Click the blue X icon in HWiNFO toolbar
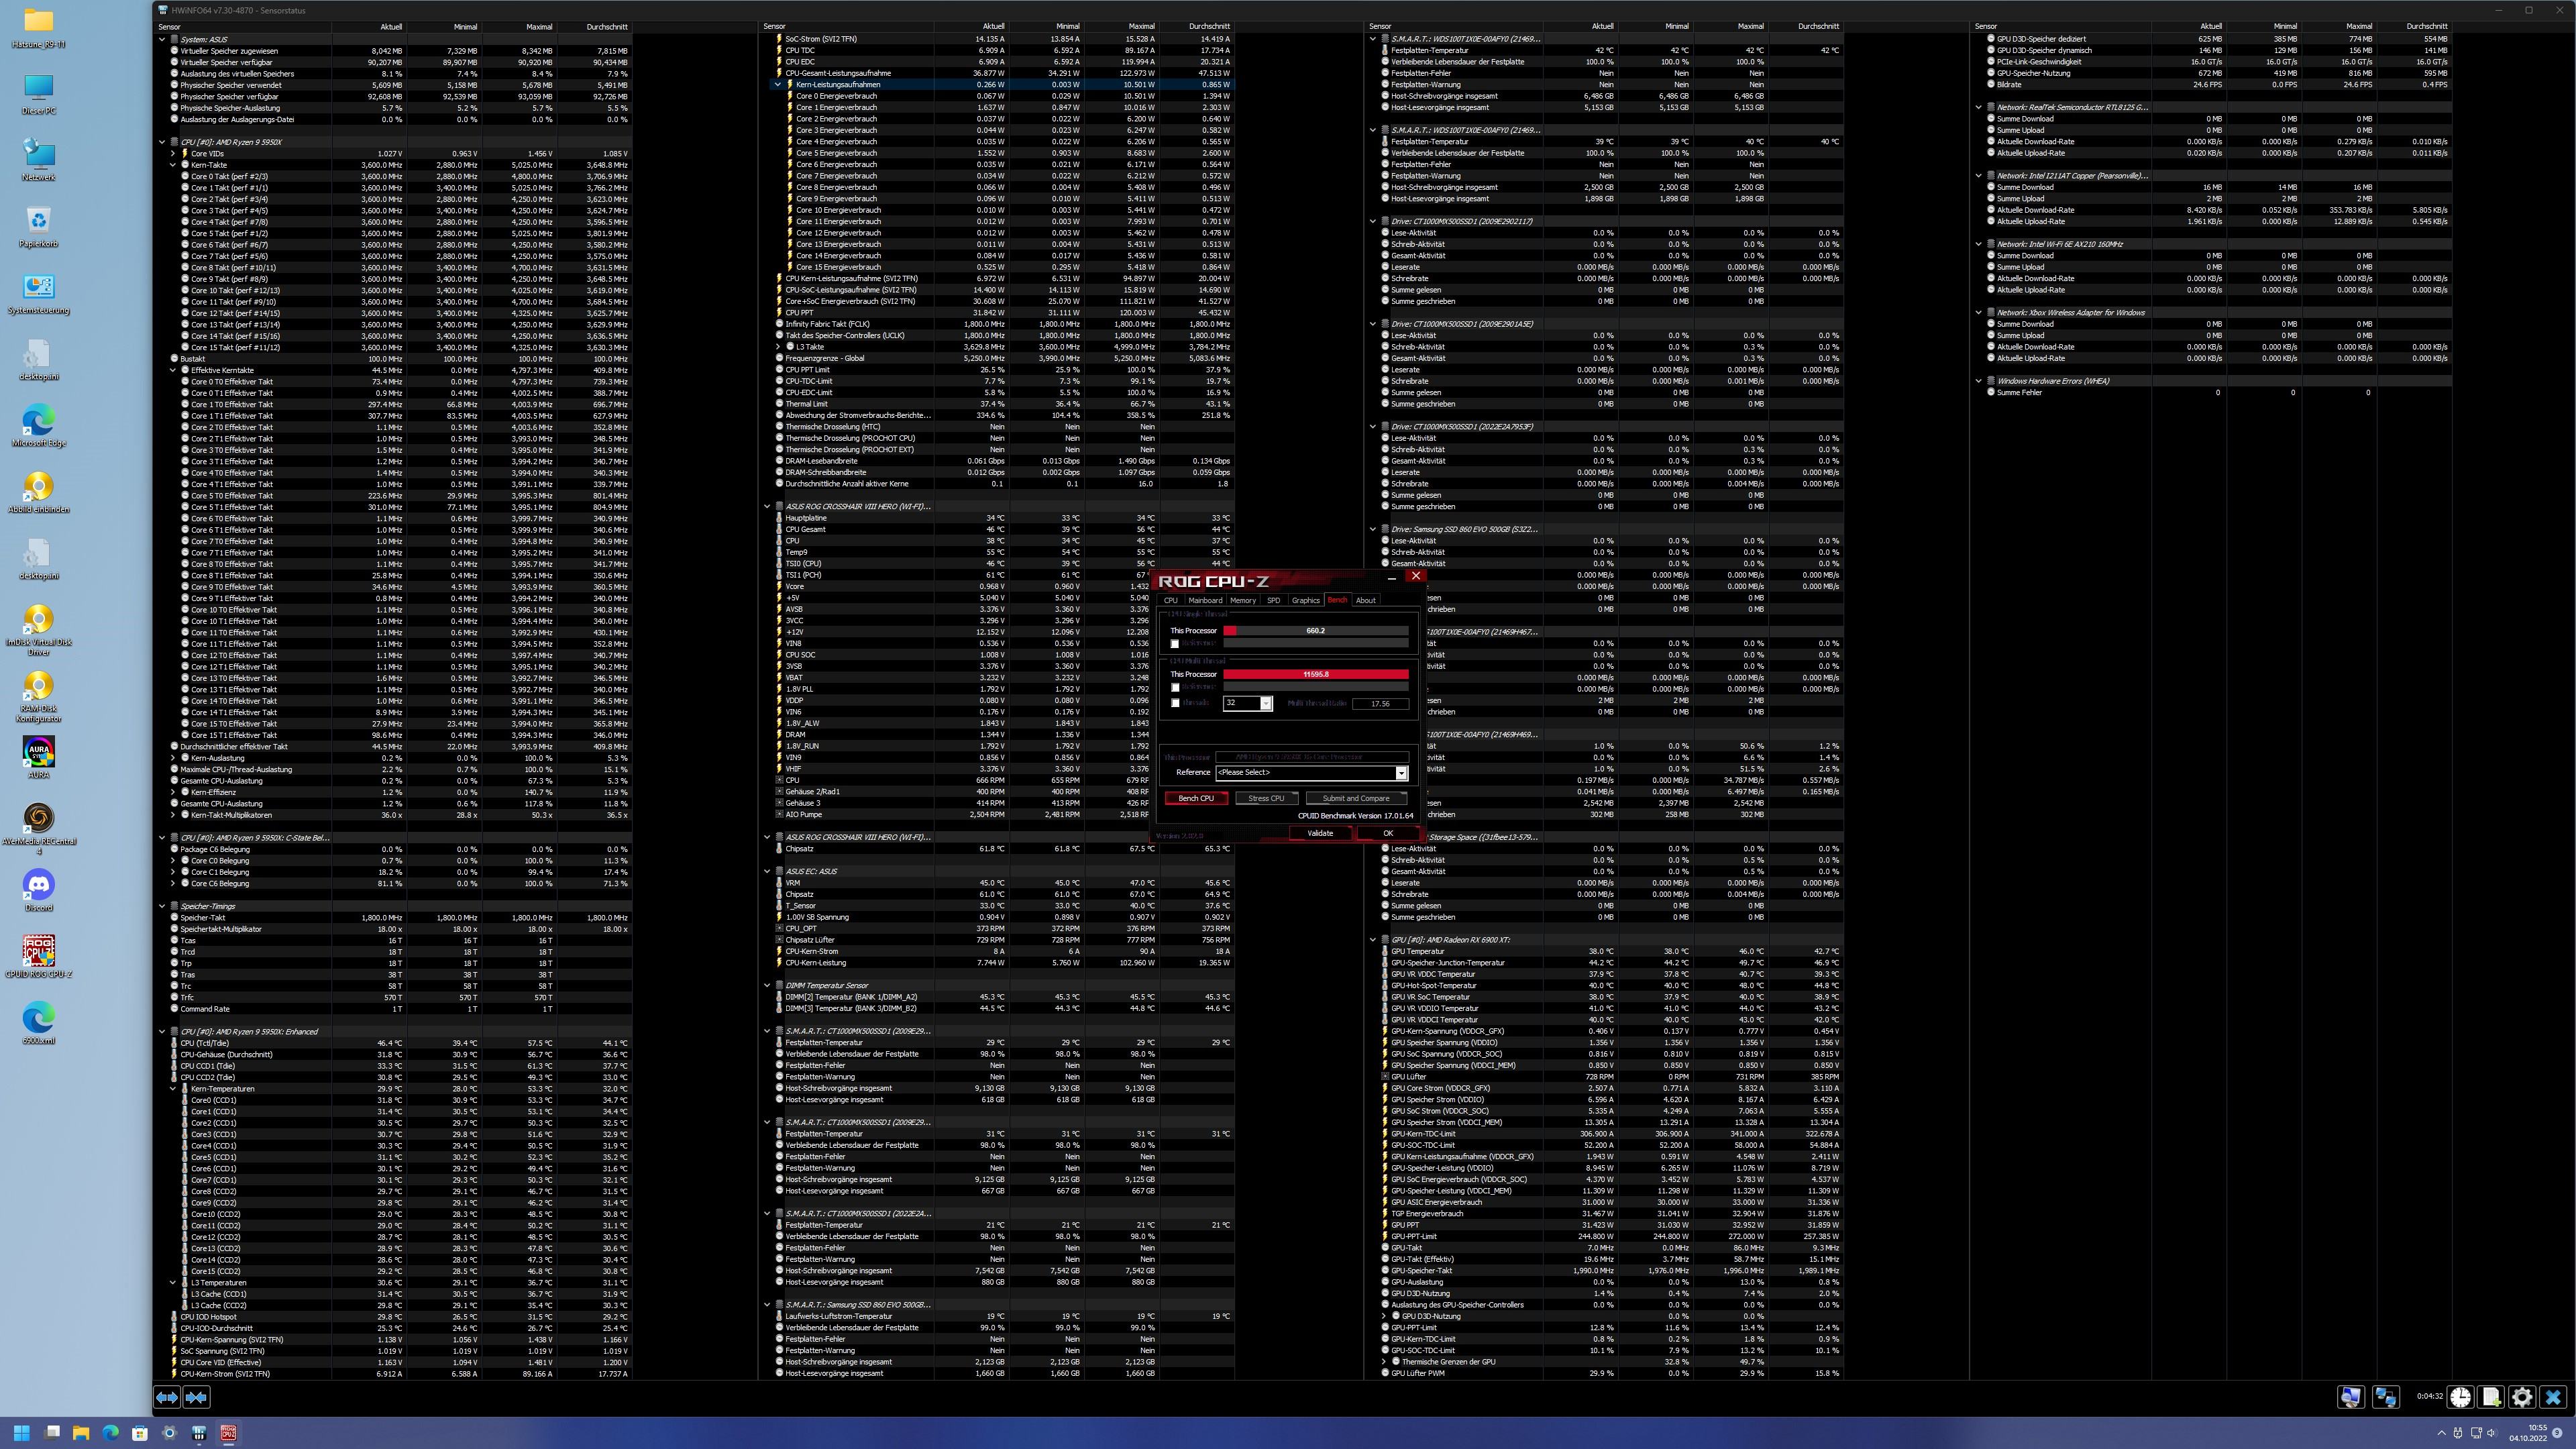The image size is (2576, 1449). tap(2554, 1397)
